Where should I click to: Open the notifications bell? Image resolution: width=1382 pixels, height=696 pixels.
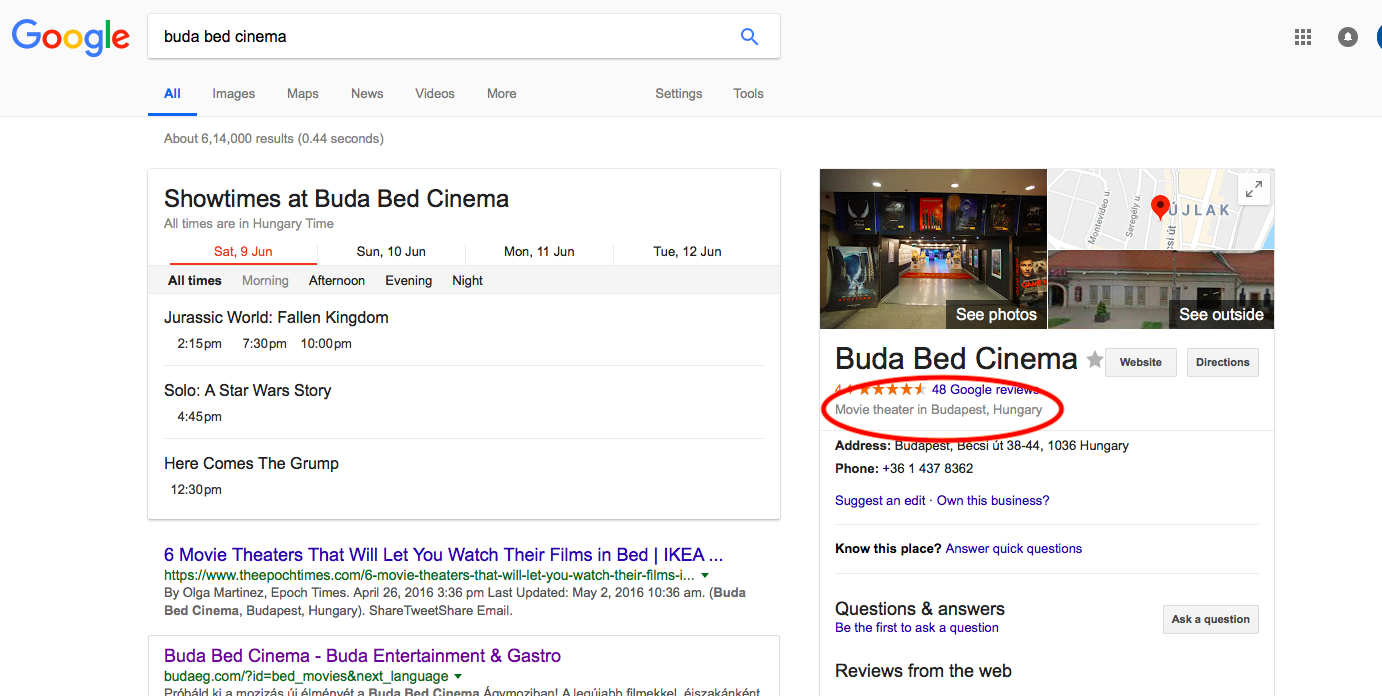point(1348,37)
